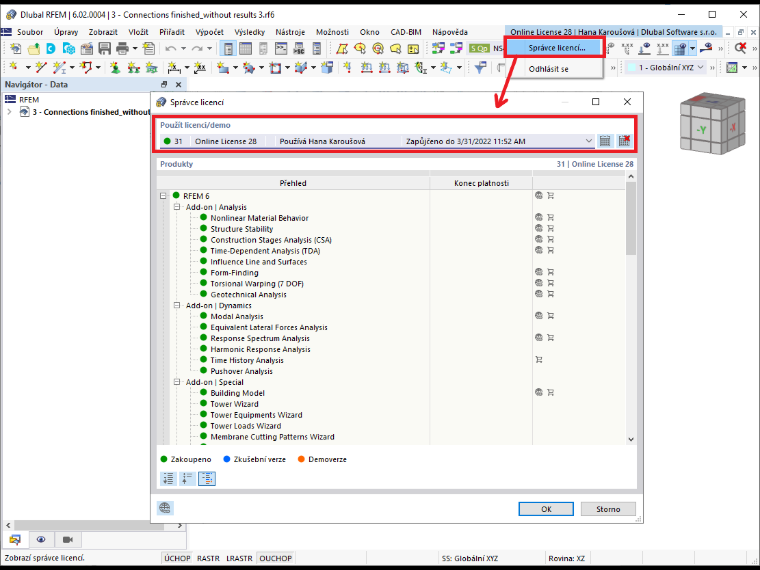Click the Storno button
This screenshot has height=570, width=760.
point(608,509)
